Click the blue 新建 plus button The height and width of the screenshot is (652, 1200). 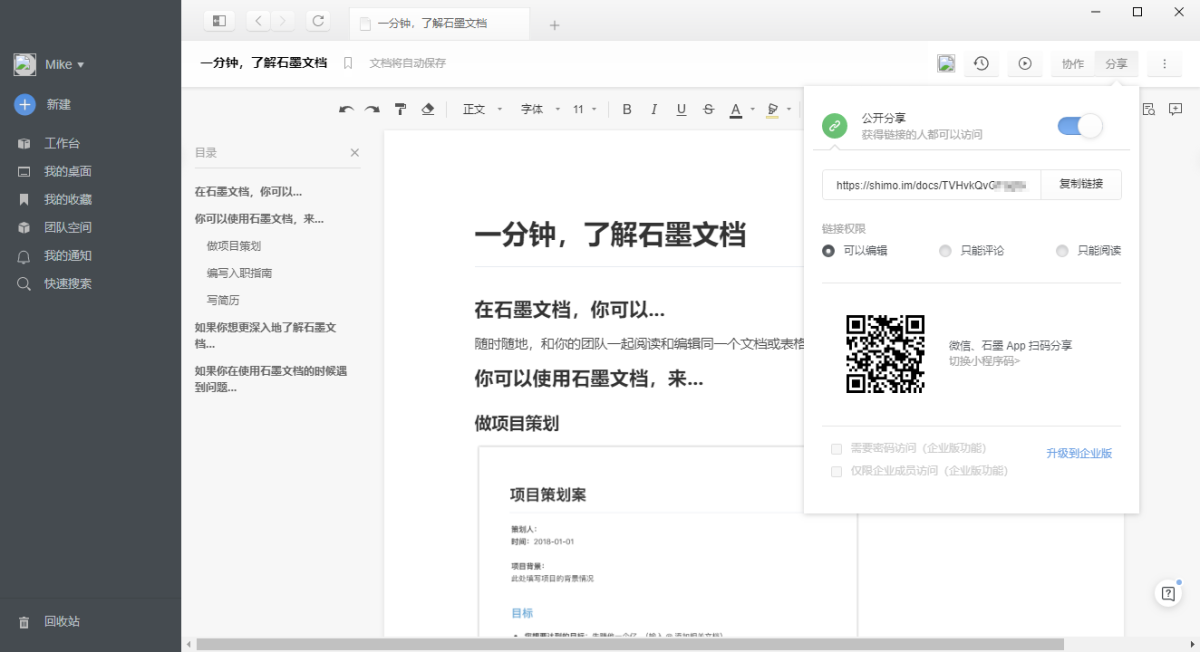coord(25,104)
